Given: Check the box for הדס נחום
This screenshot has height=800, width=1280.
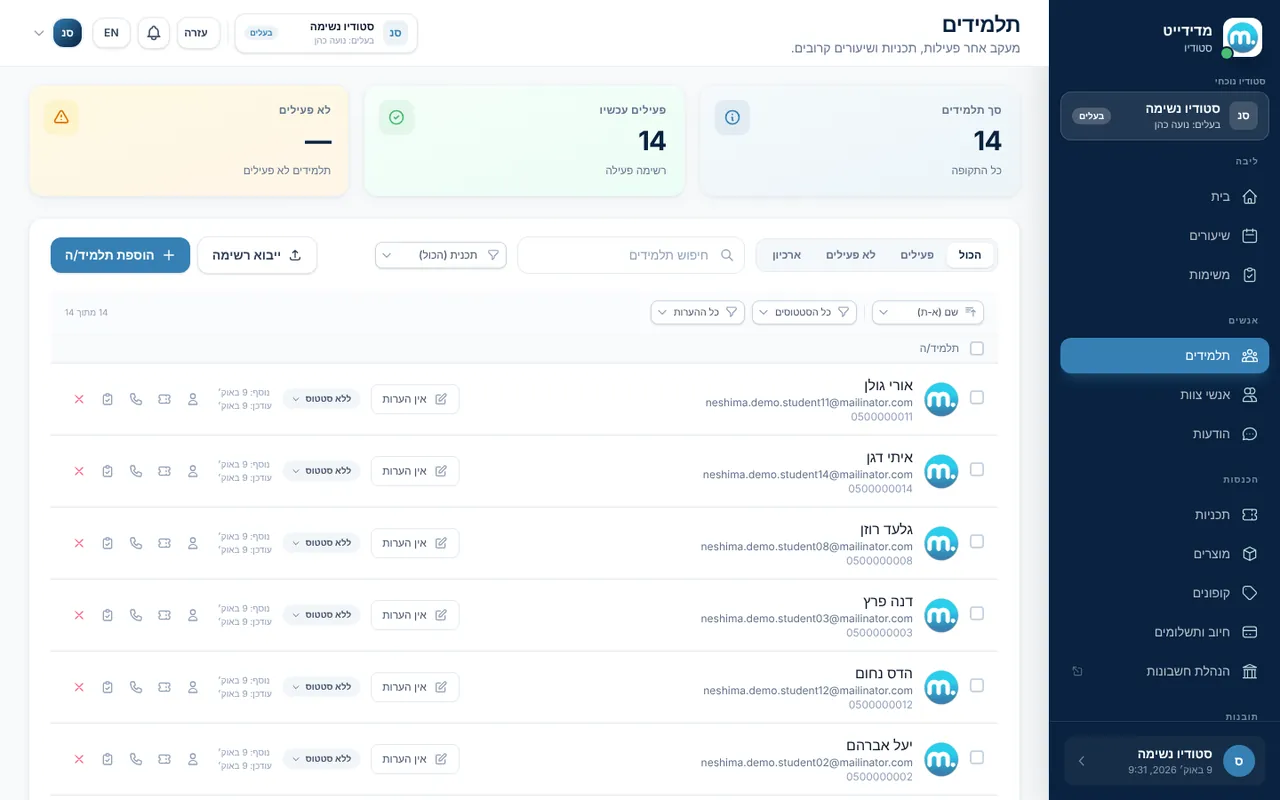Looking at the screenshot, I should coord(977,685).
